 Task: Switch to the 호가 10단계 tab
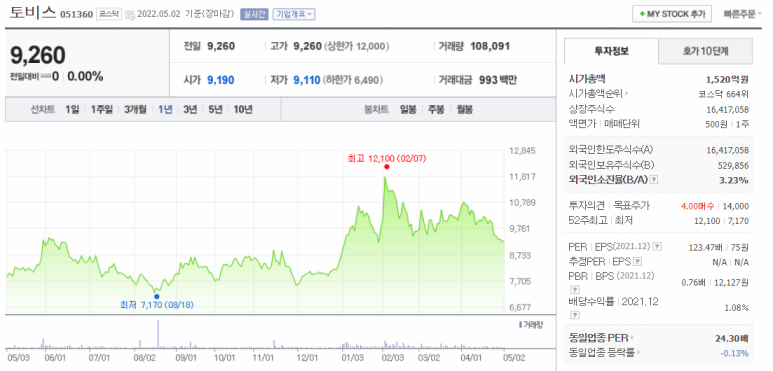(x=705, y=51)
